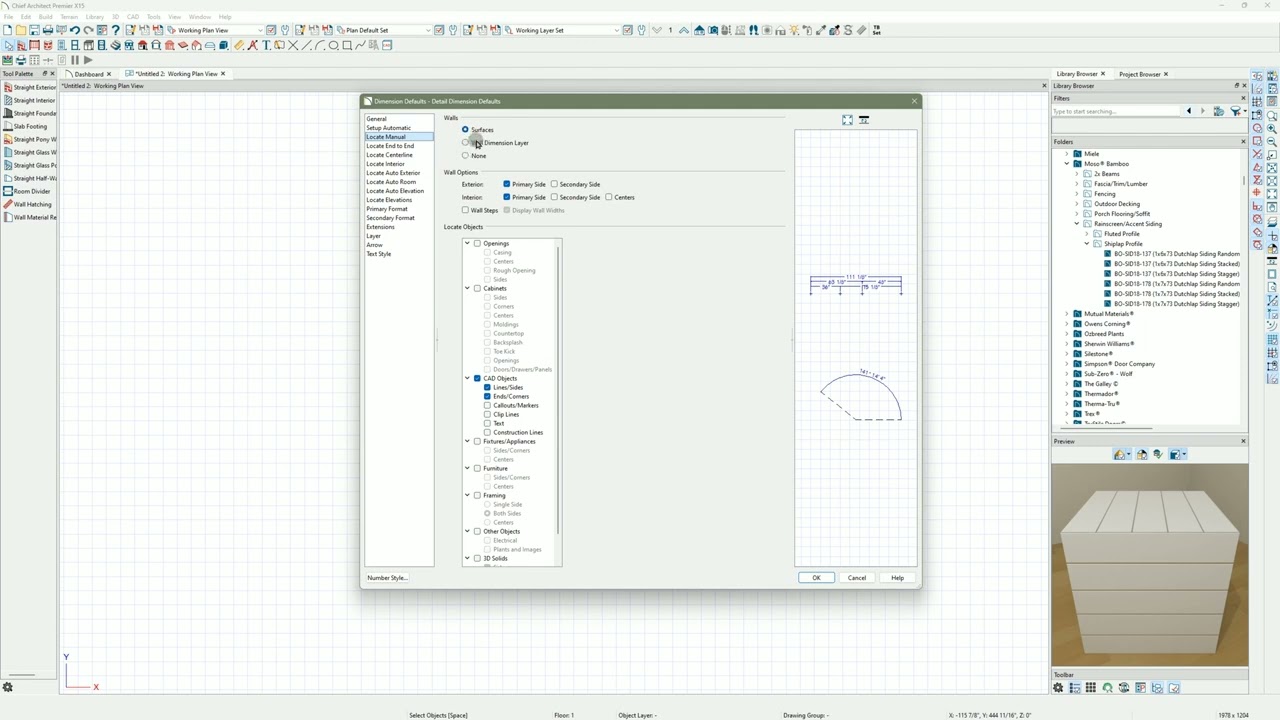The width and height of the screenshot is (1280, 720).
Task: Enable the Wall Steps checkbox
Action: (465, 210)
